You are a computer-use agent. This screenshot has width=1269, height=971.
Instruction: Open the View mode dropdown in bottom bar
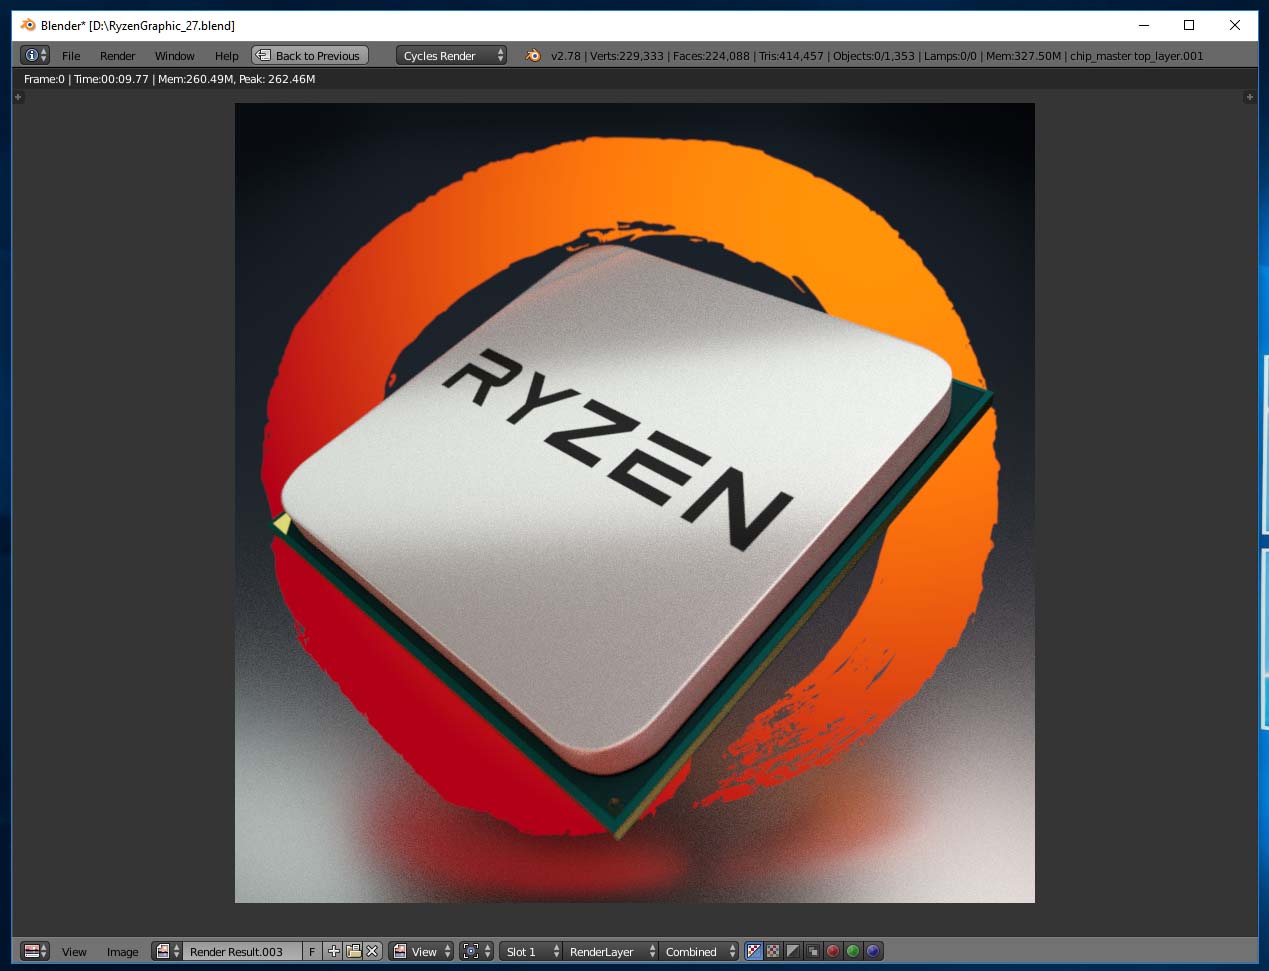[422, 951]
